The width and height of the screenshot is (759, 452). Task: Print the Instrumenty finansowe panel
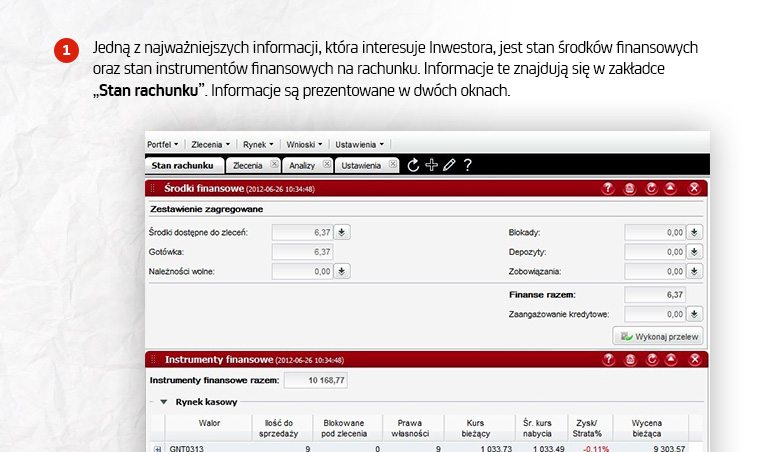click(630, 359)
